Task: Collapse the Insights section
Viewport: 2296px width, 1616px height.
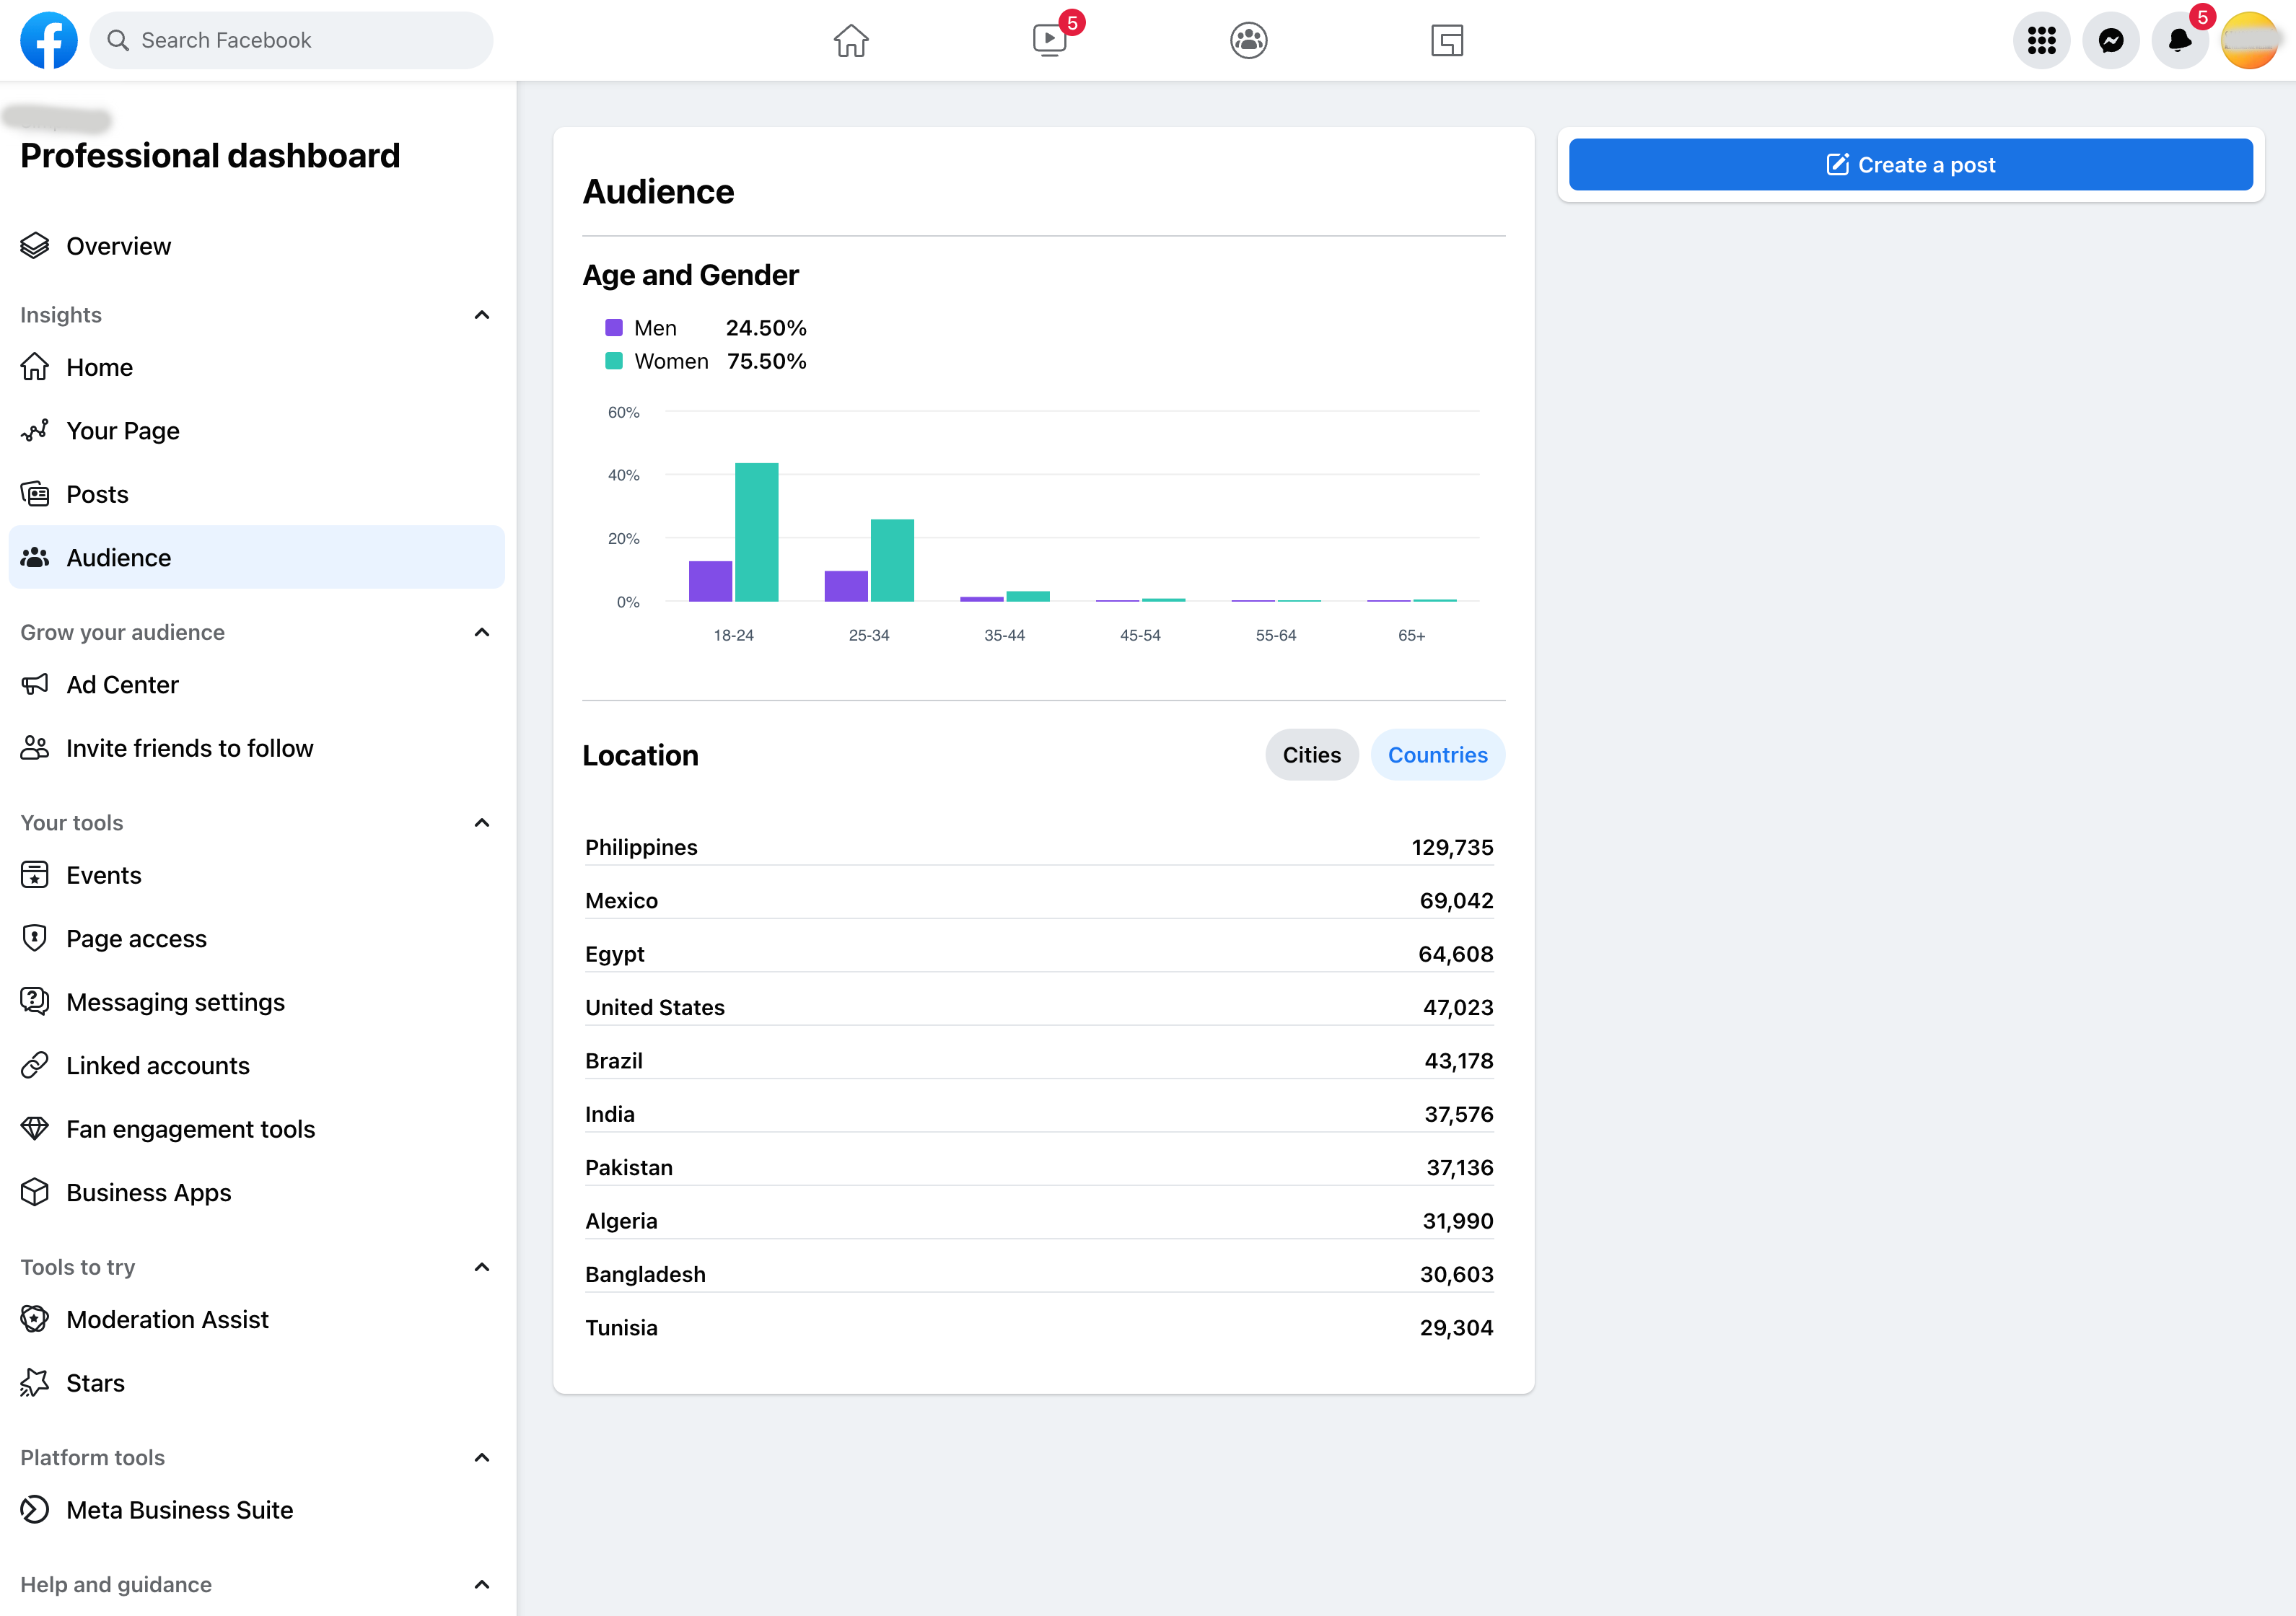Action: [481, 315]
